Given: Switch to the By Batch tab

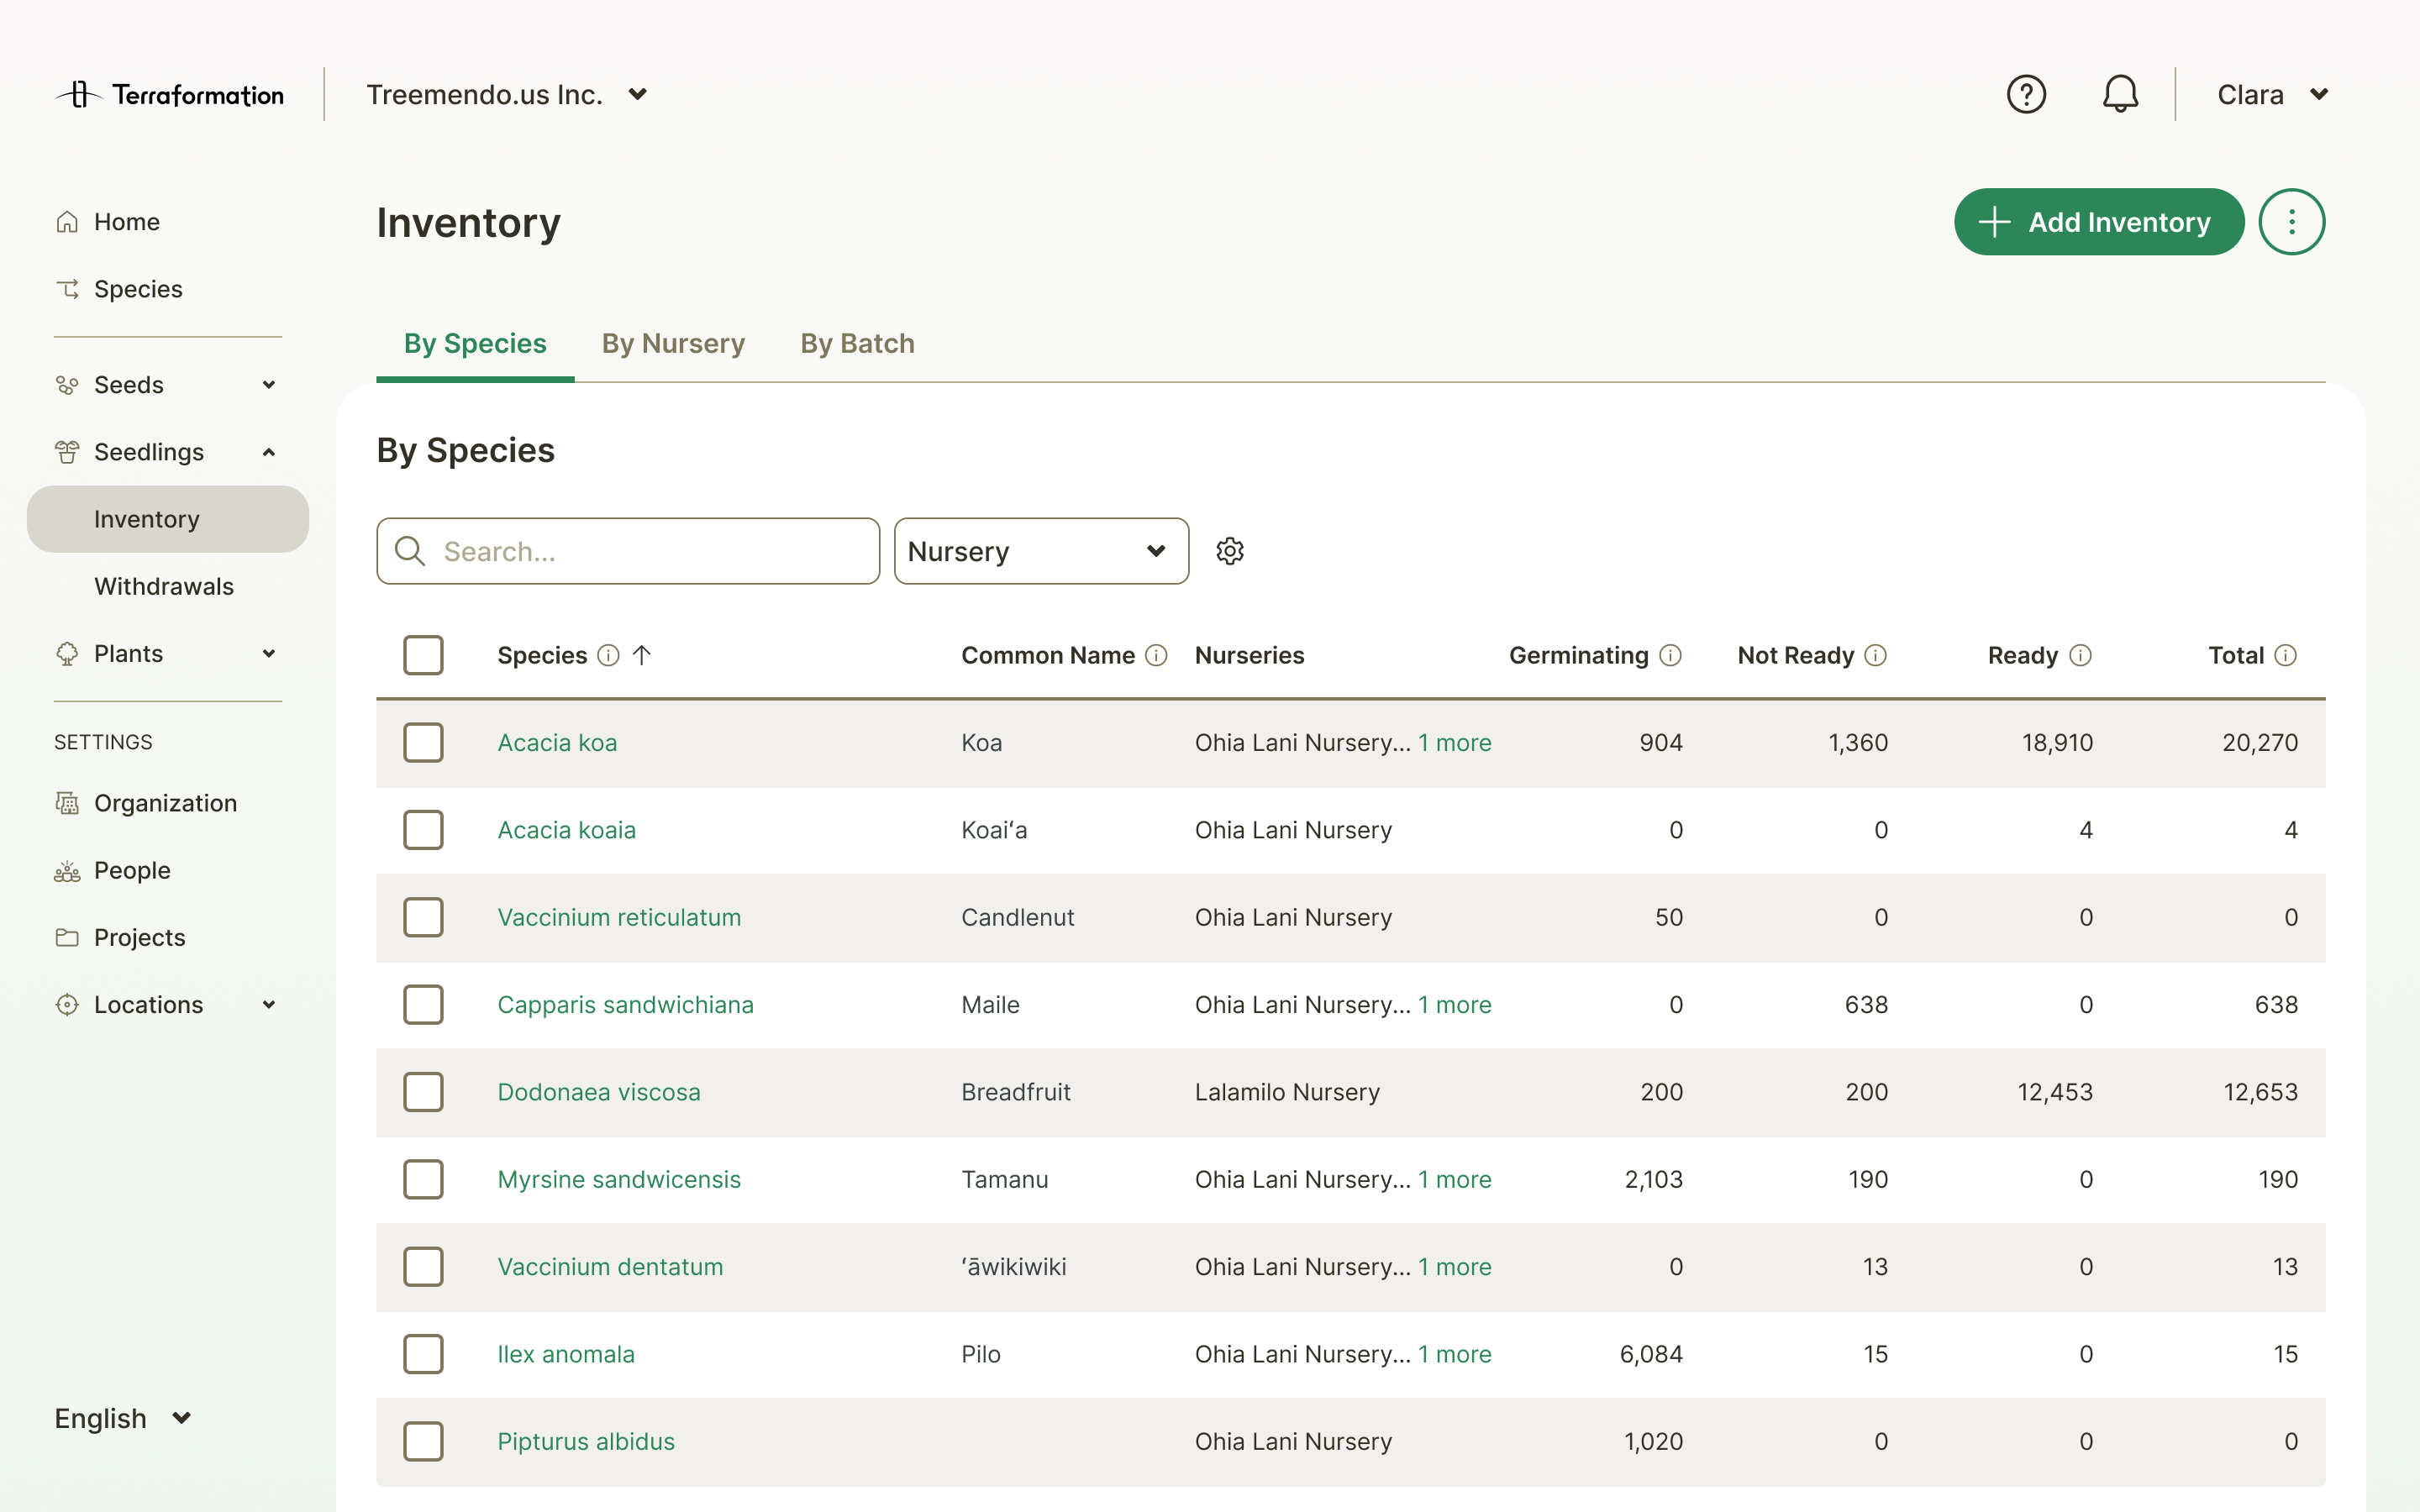Looking at the screenshot, I should pyautogui.click(x=856, y=343).
